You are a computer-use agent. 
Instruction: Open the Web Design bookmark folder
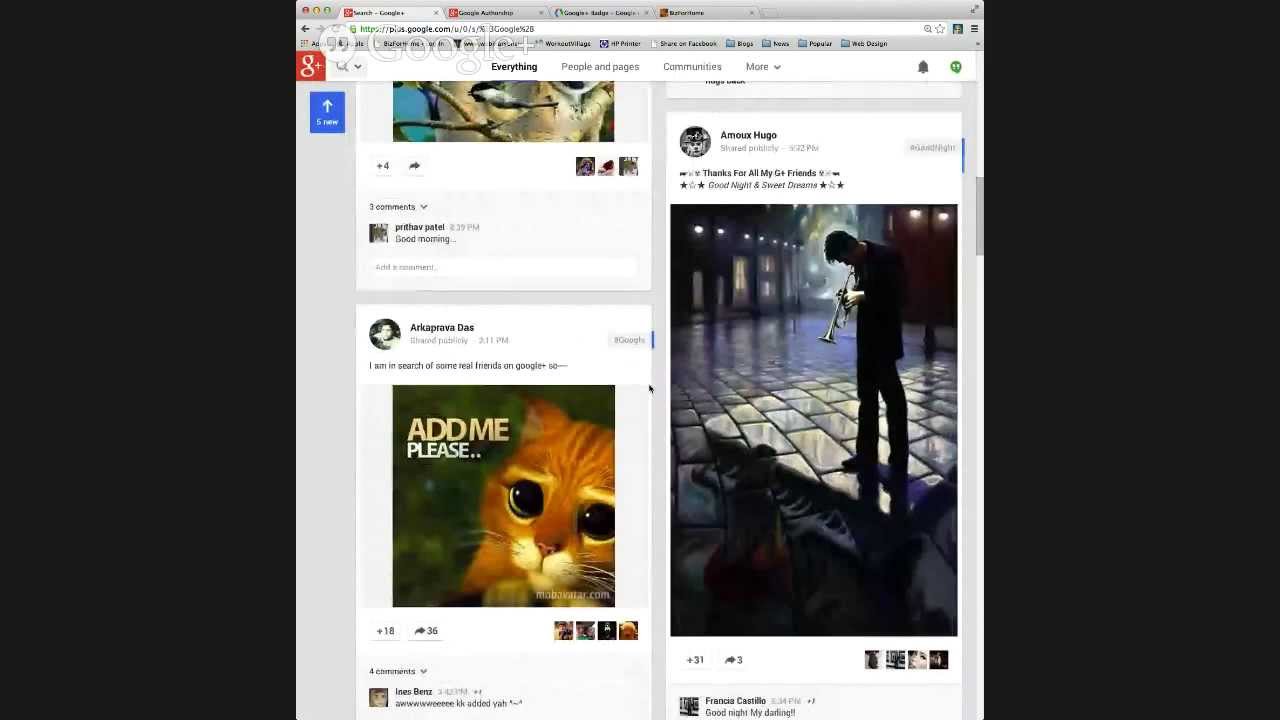[865, 44]
